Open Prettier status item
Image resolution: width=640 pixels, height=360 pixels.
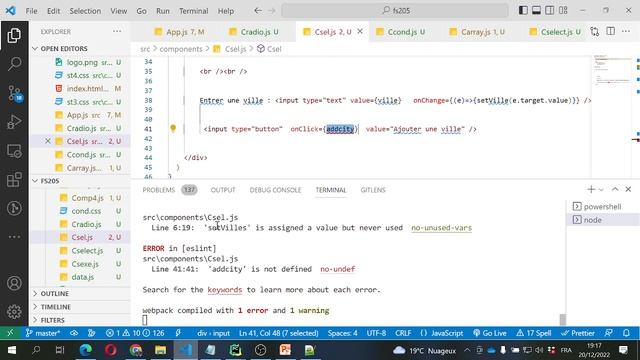click(578, 333)
